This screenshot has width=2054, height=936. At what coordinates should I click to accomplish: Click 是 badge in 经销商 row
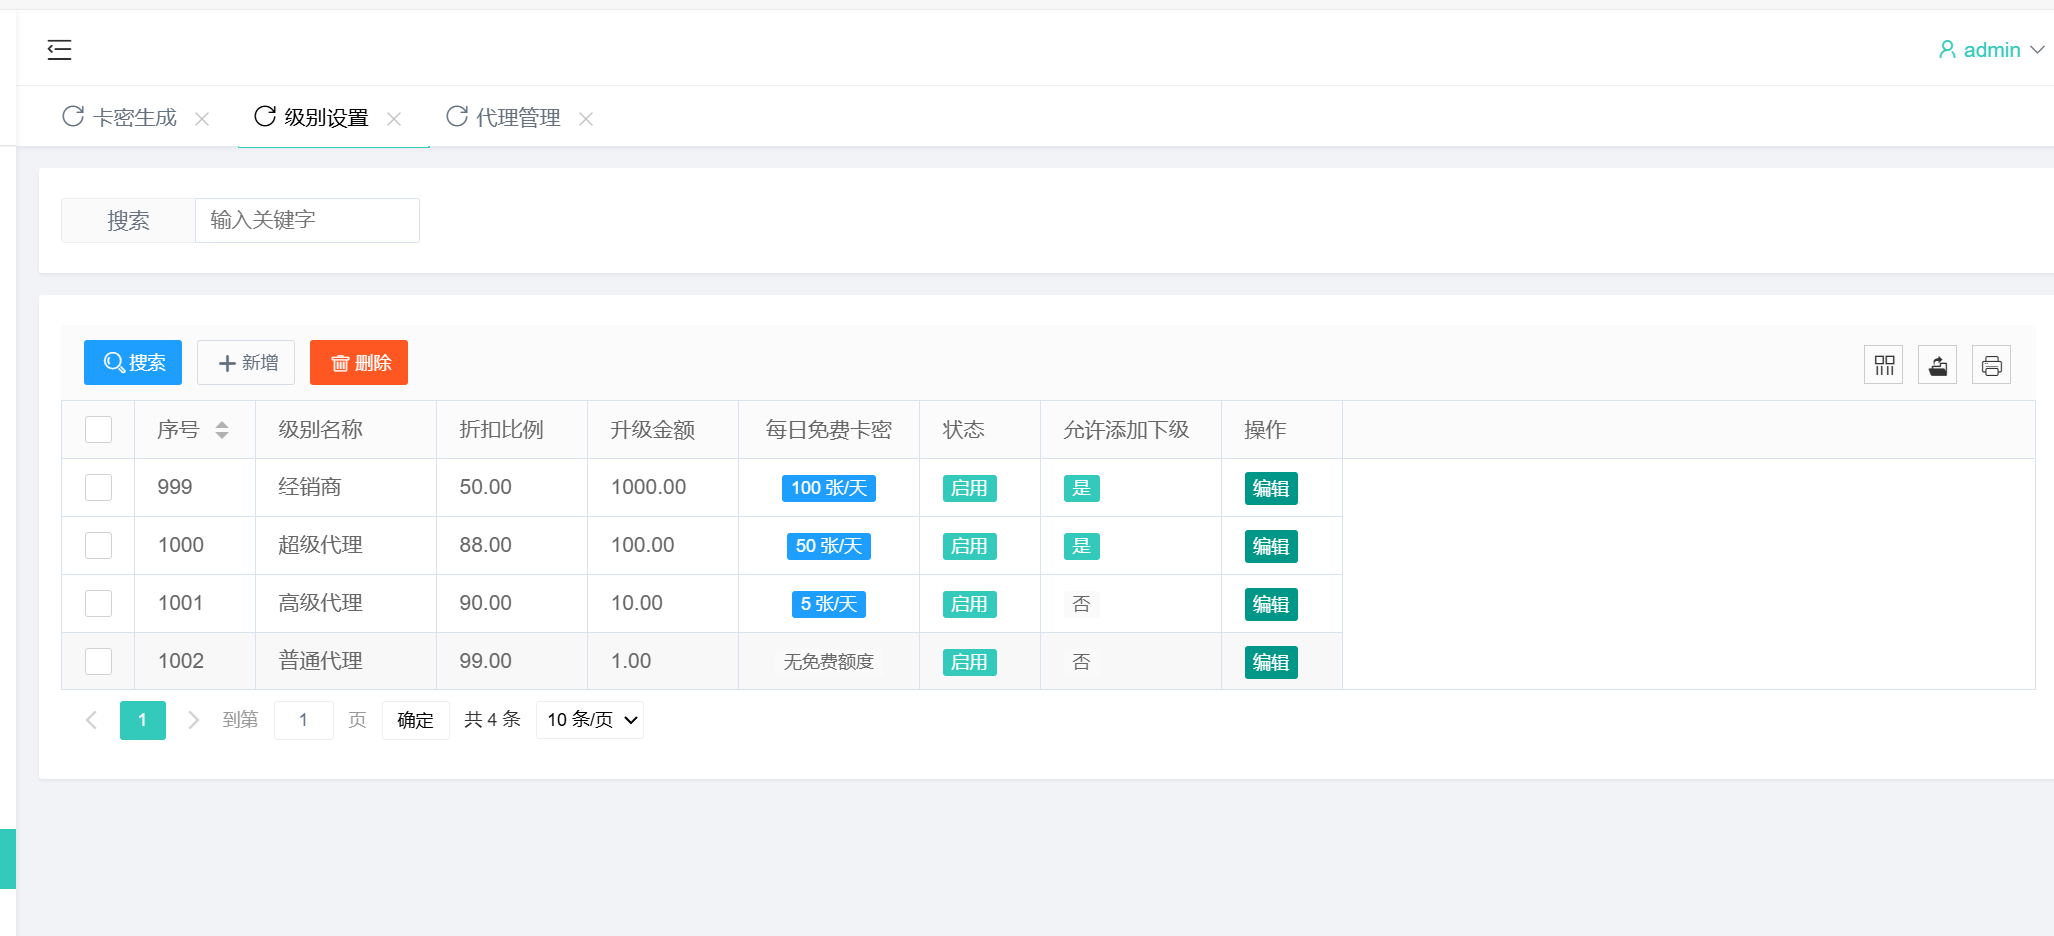(x=1081, y=488)
